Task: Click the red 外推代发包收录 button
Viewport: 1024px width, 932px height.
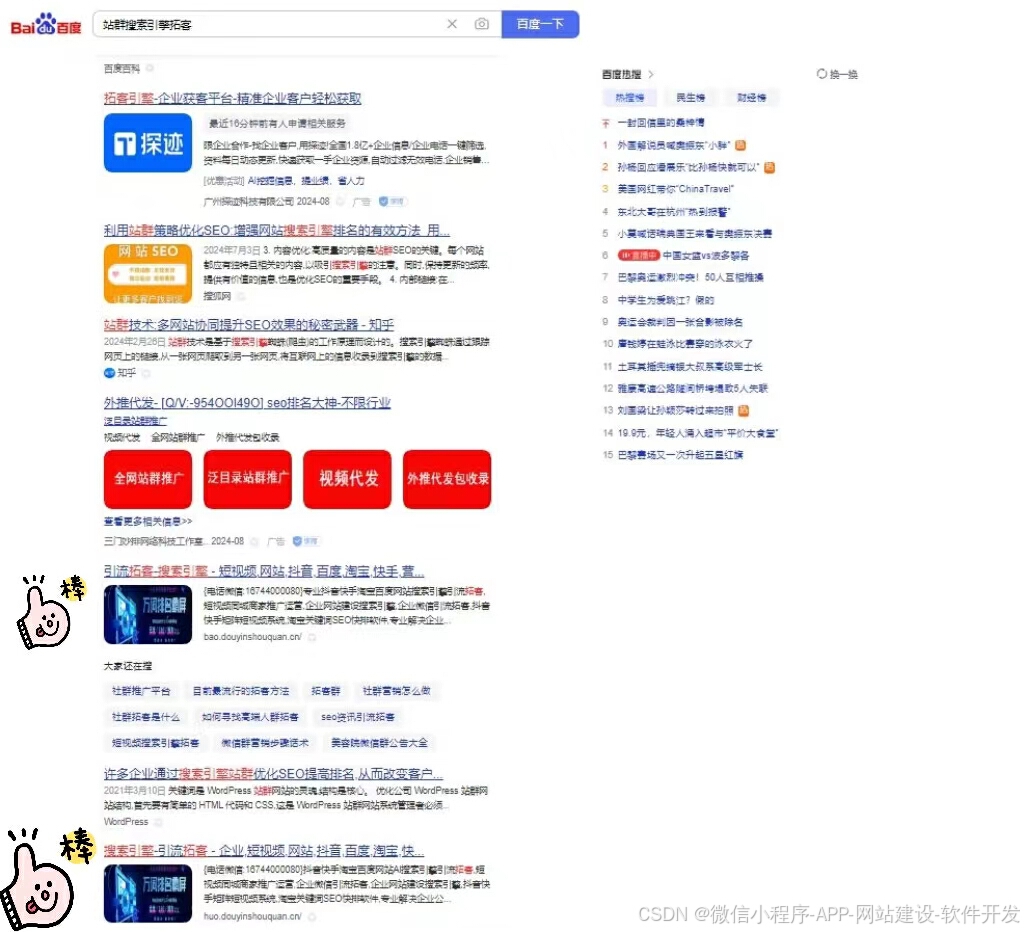Action: 447,479
